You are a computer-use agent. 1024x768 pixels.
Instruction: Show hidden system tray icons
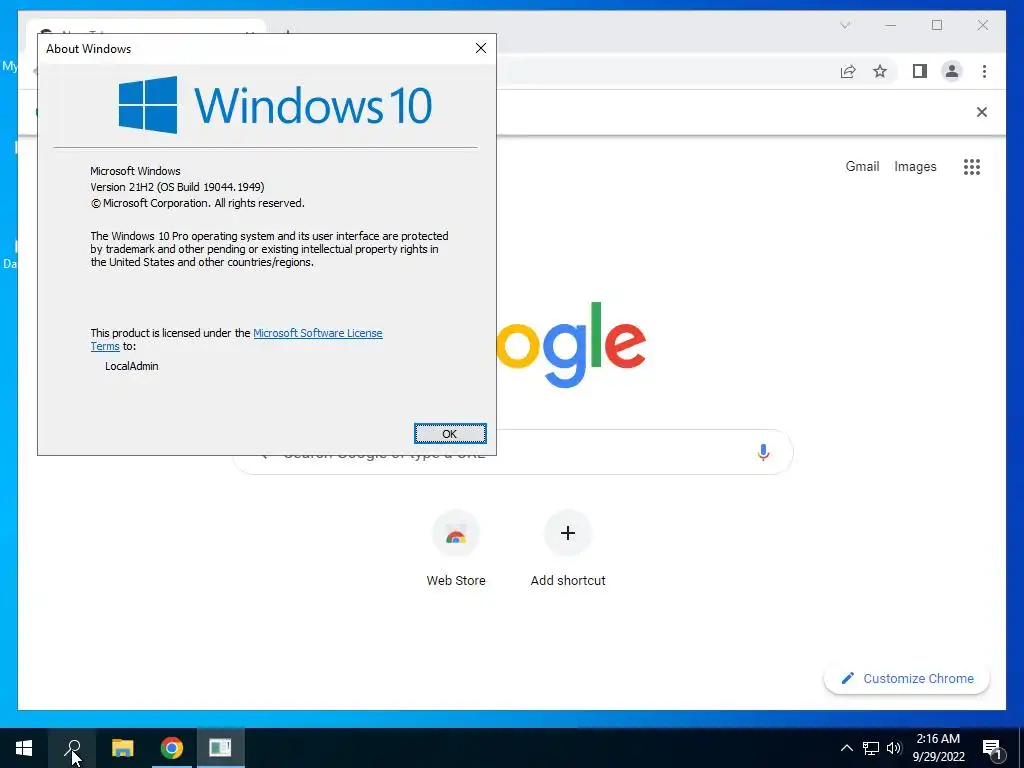click(846, 748)
